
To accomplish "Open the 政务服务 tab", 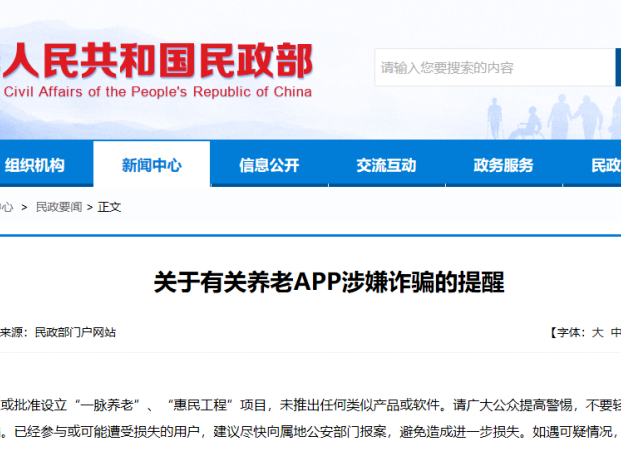I will coord(503,165).
